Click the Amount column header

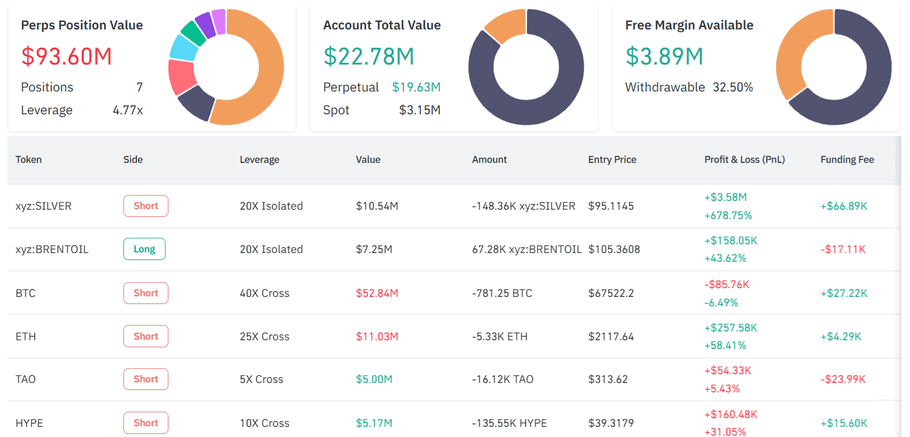(x=489, y=159)
